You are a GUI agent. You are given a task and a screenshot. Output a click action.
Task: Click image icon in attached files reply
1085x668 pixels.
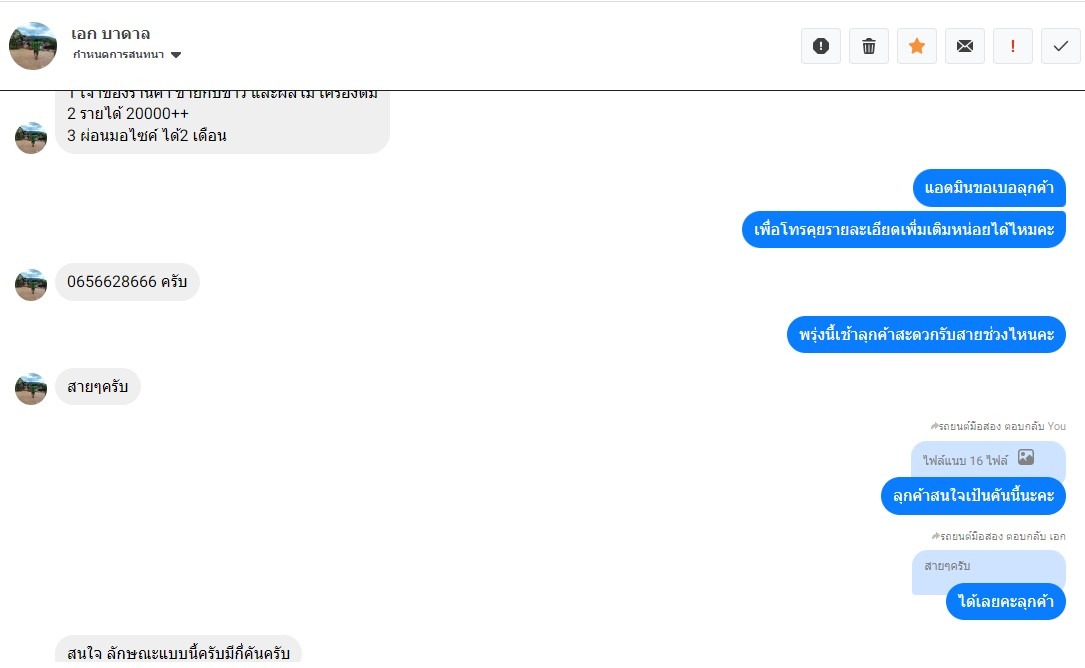point(1025,458)
